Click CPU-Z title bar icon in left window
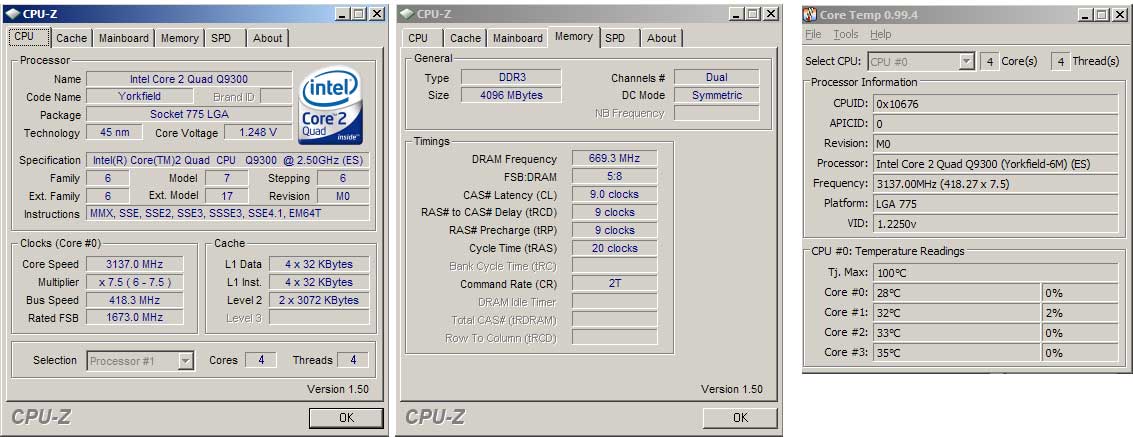 click(x=12, y=14)
